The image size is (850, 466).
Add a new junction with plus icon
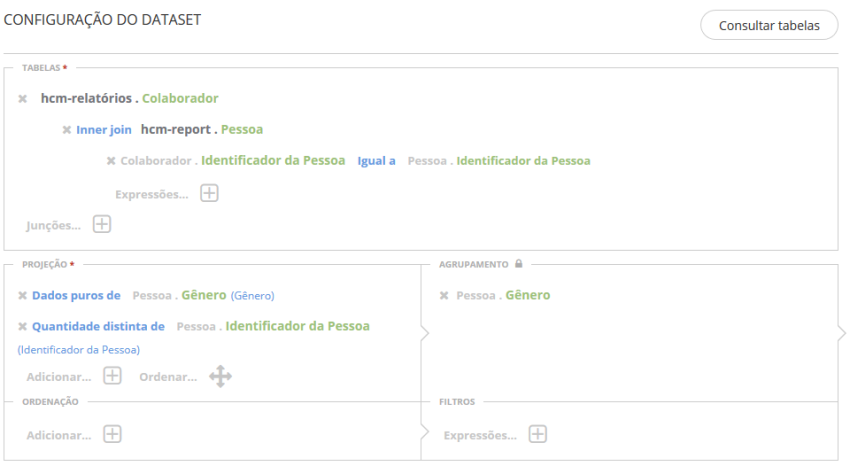(x=102, y=224)
